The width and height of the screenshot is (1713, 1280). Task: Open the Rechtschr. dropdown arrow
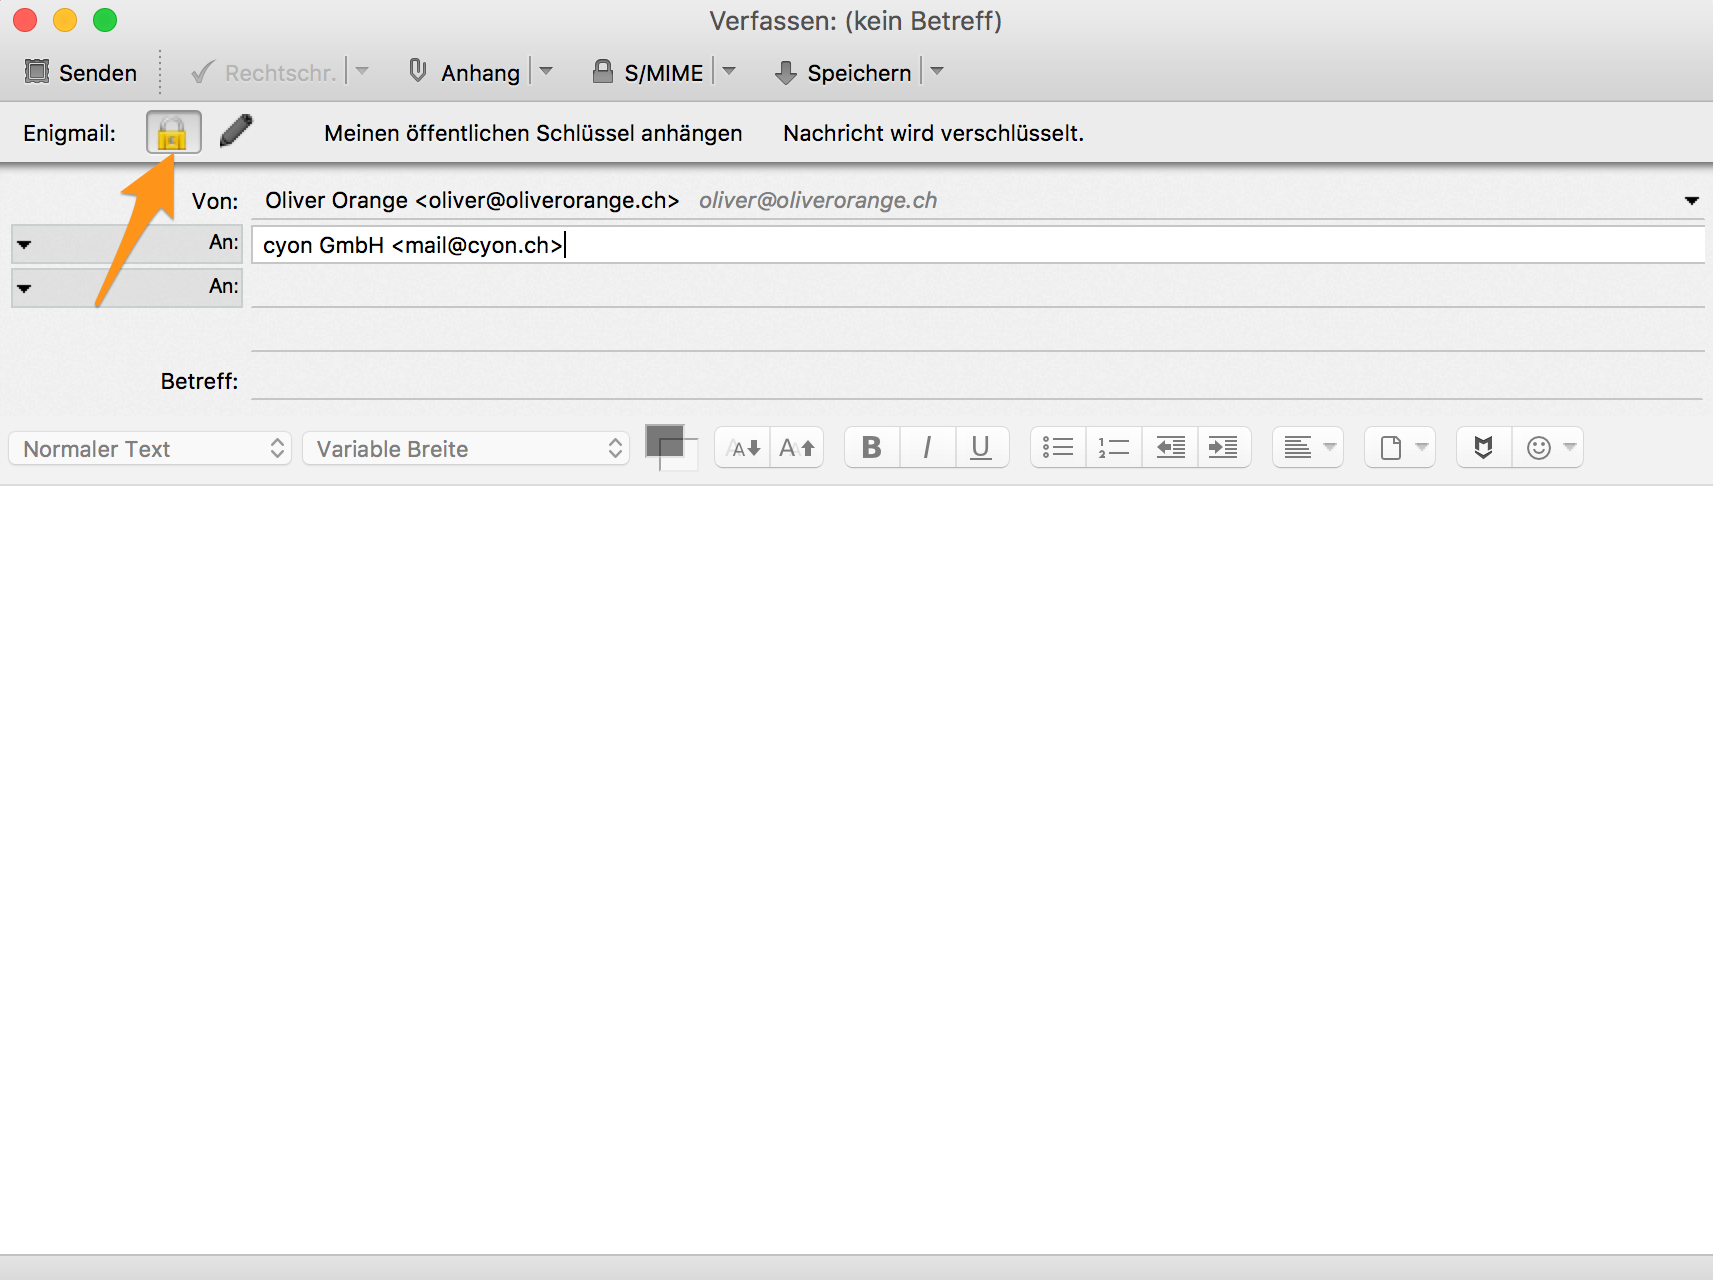[362, 71]
